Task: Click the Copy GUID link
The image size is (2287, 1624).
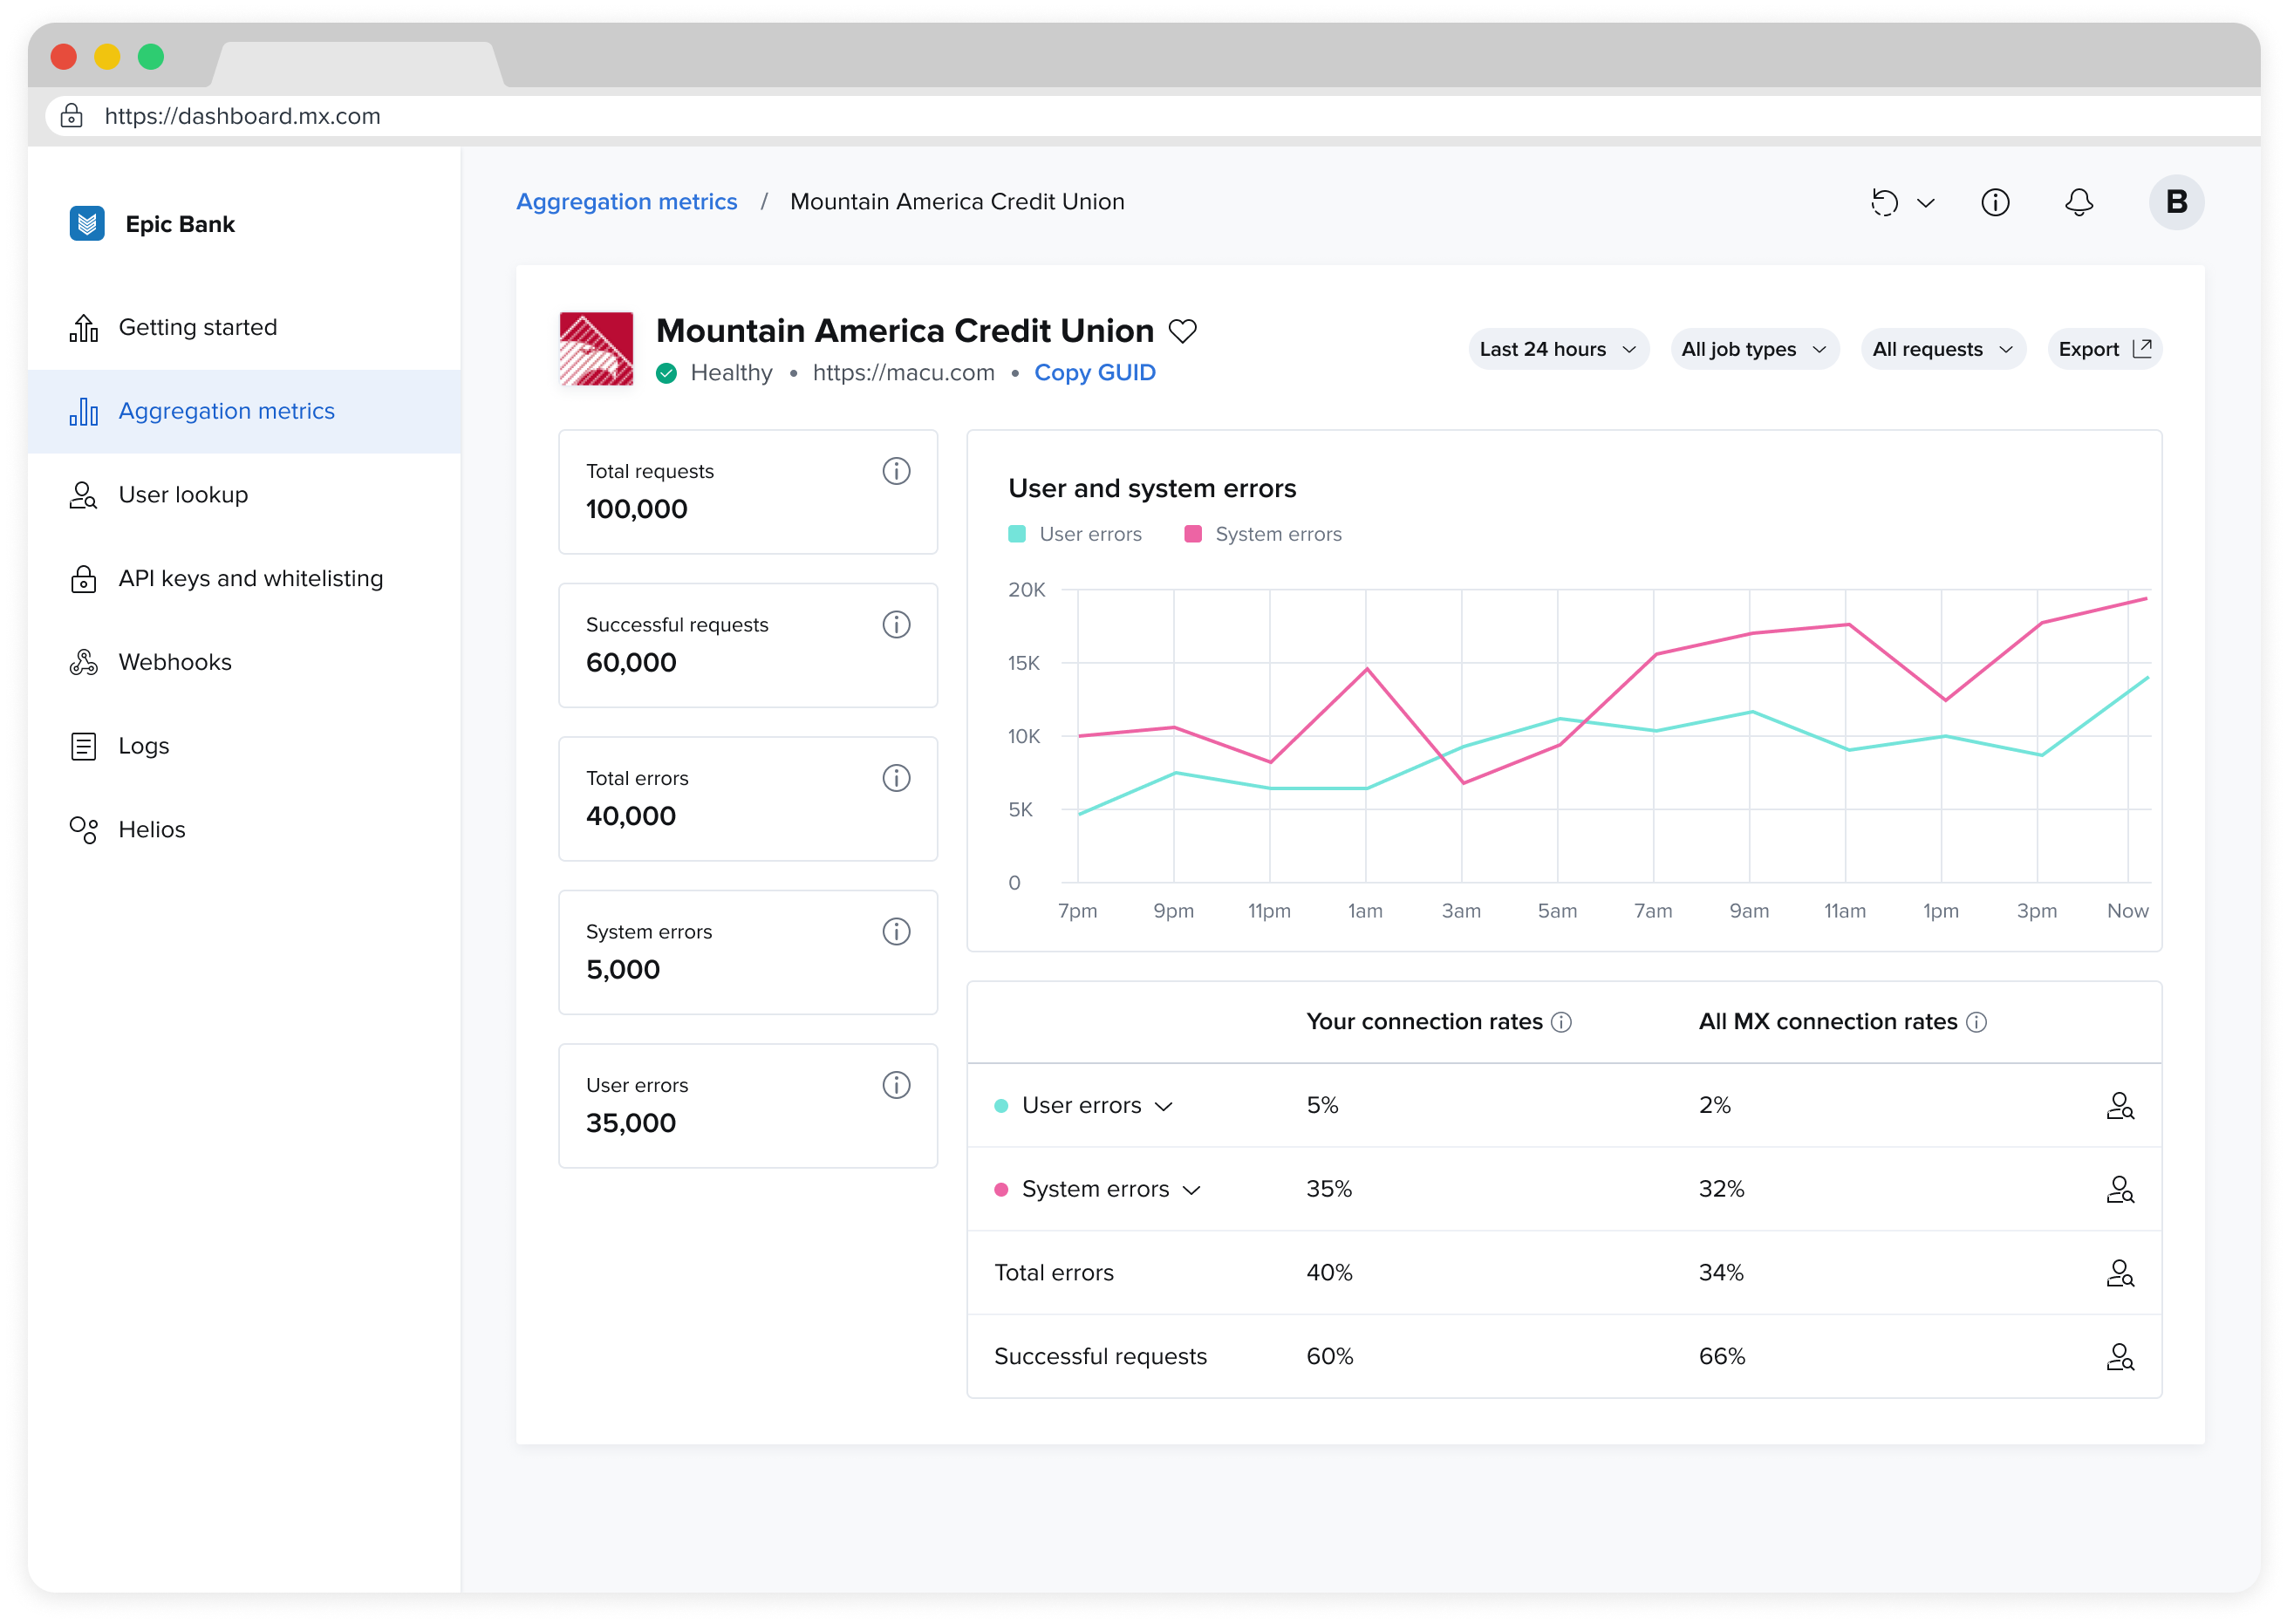Action: click(x=1094, y=372)
